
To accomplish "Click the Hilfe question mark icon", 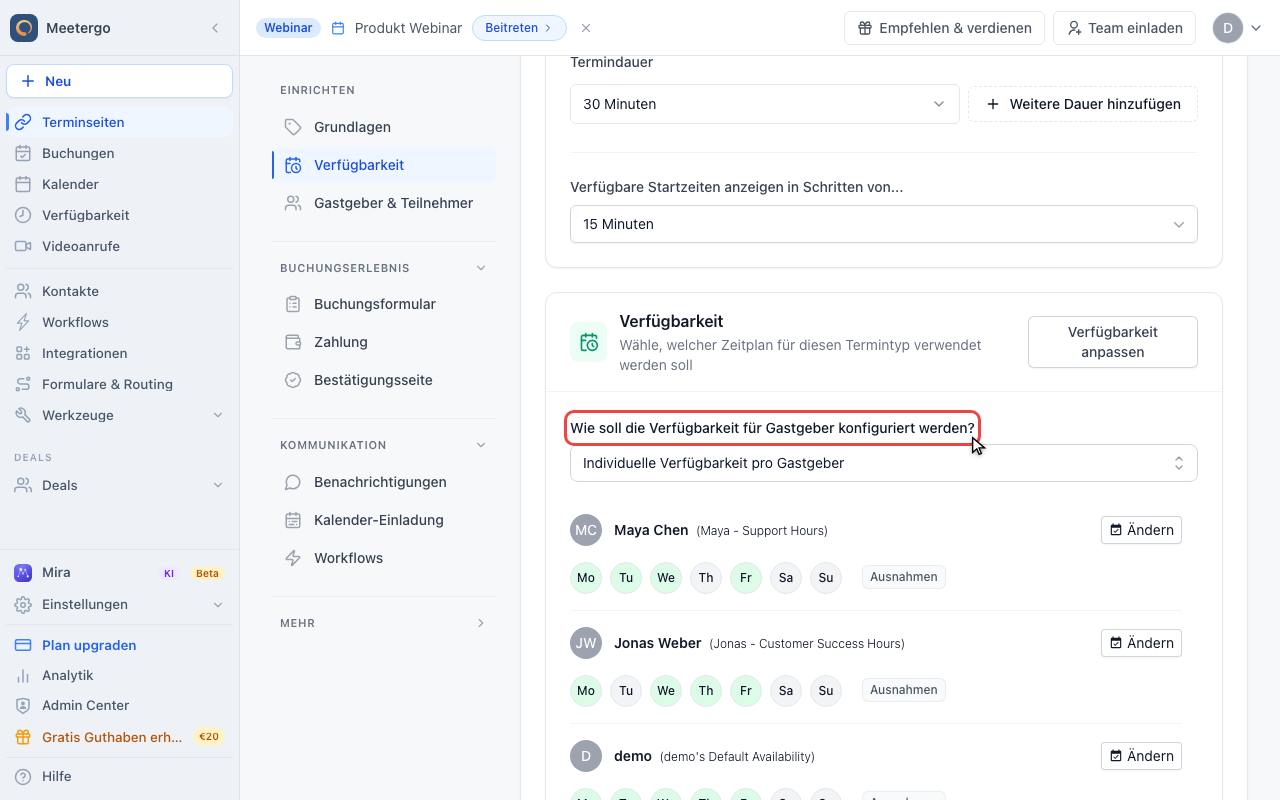I will tap(23, 776).
